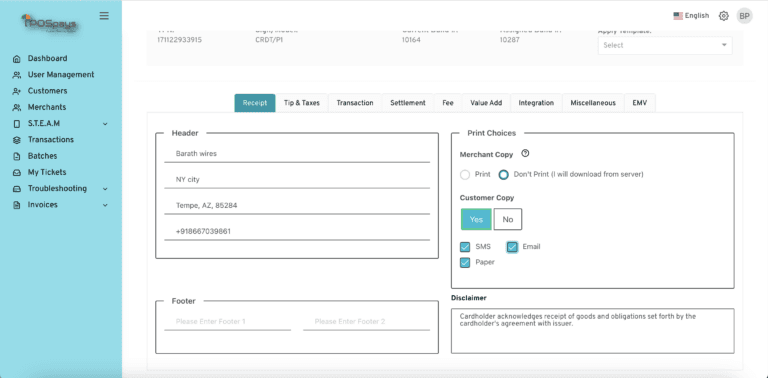
Task: Click the Transactions layers icon
Action: [17, 140]
